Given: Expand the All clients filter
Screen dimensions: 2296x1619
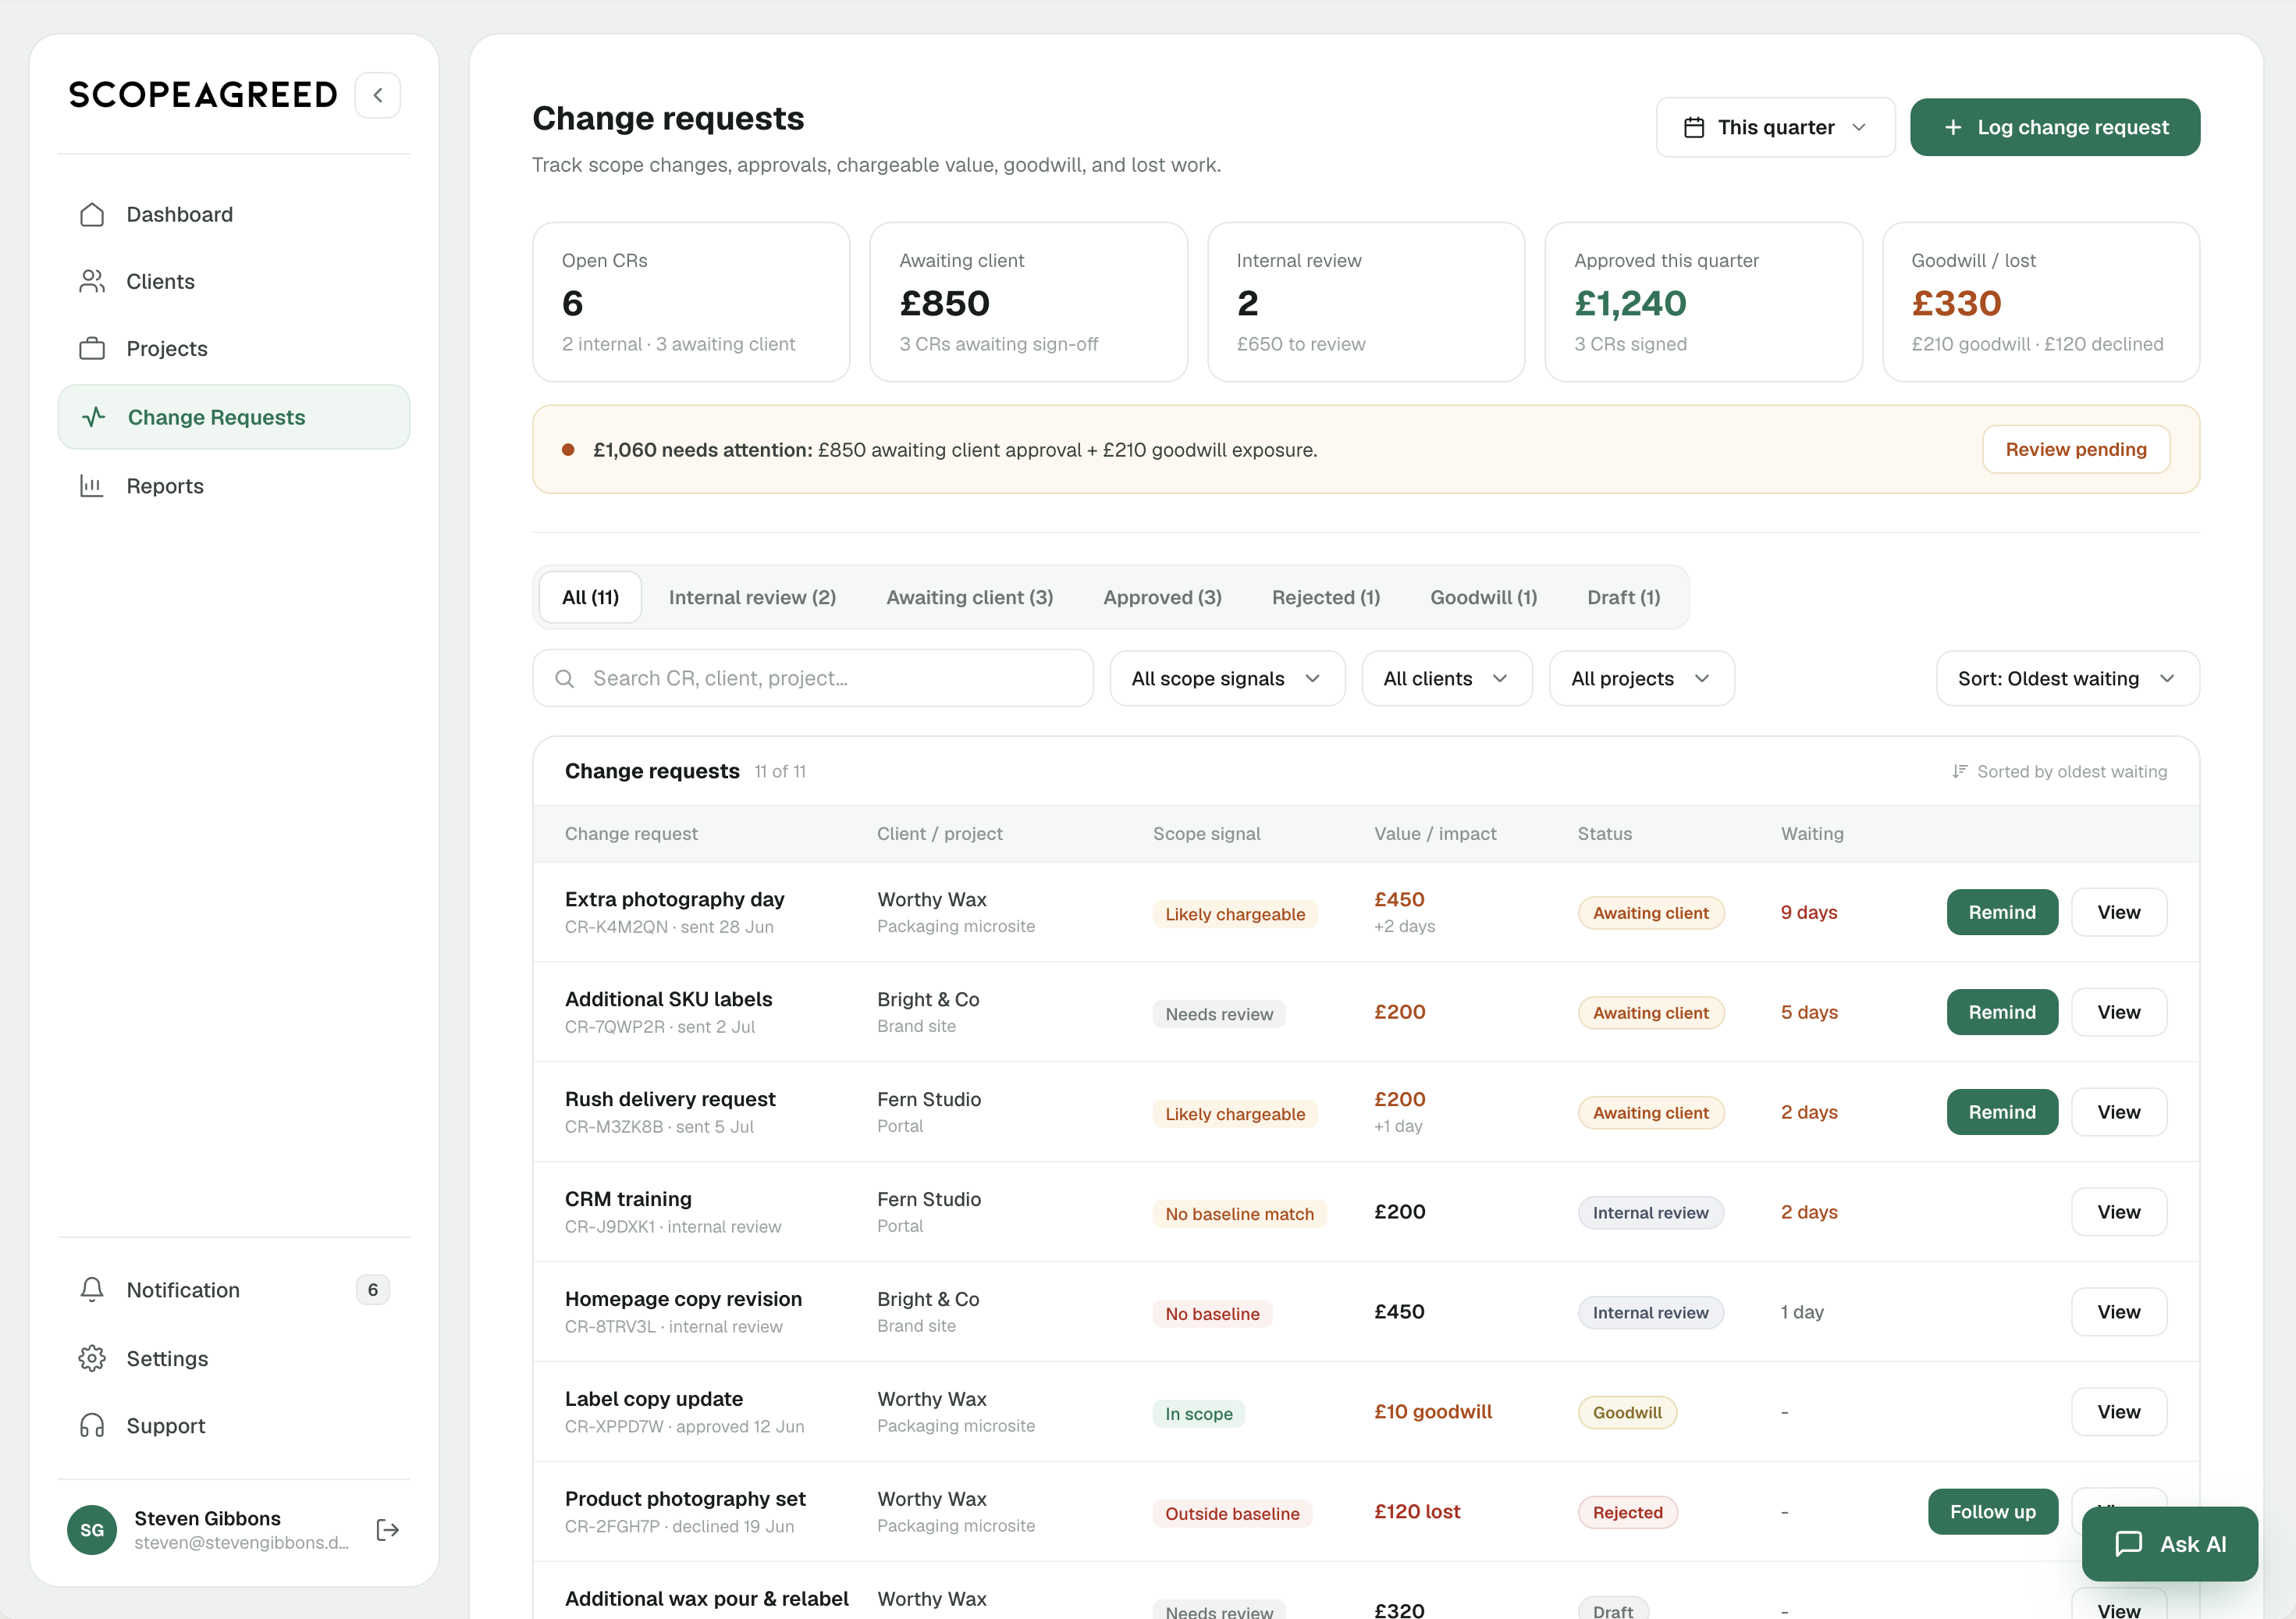Looking at the screenshot, I should [x=1446, y=678].
